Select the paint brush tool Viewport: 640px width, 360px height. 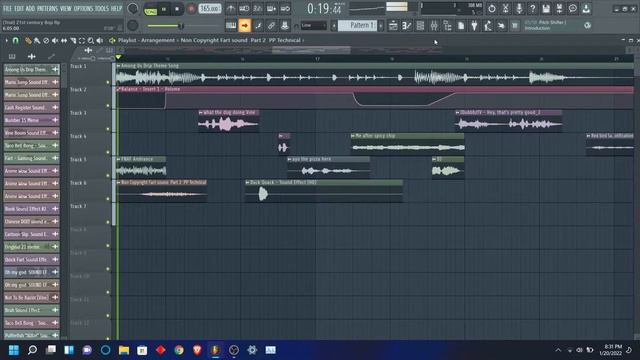pyautogui.click(x=37, y=40)
